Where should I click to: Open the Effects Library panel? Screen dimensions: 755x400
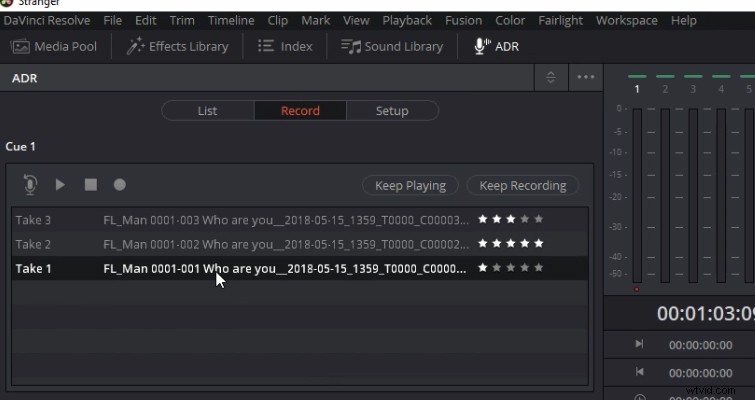(177, 46)
